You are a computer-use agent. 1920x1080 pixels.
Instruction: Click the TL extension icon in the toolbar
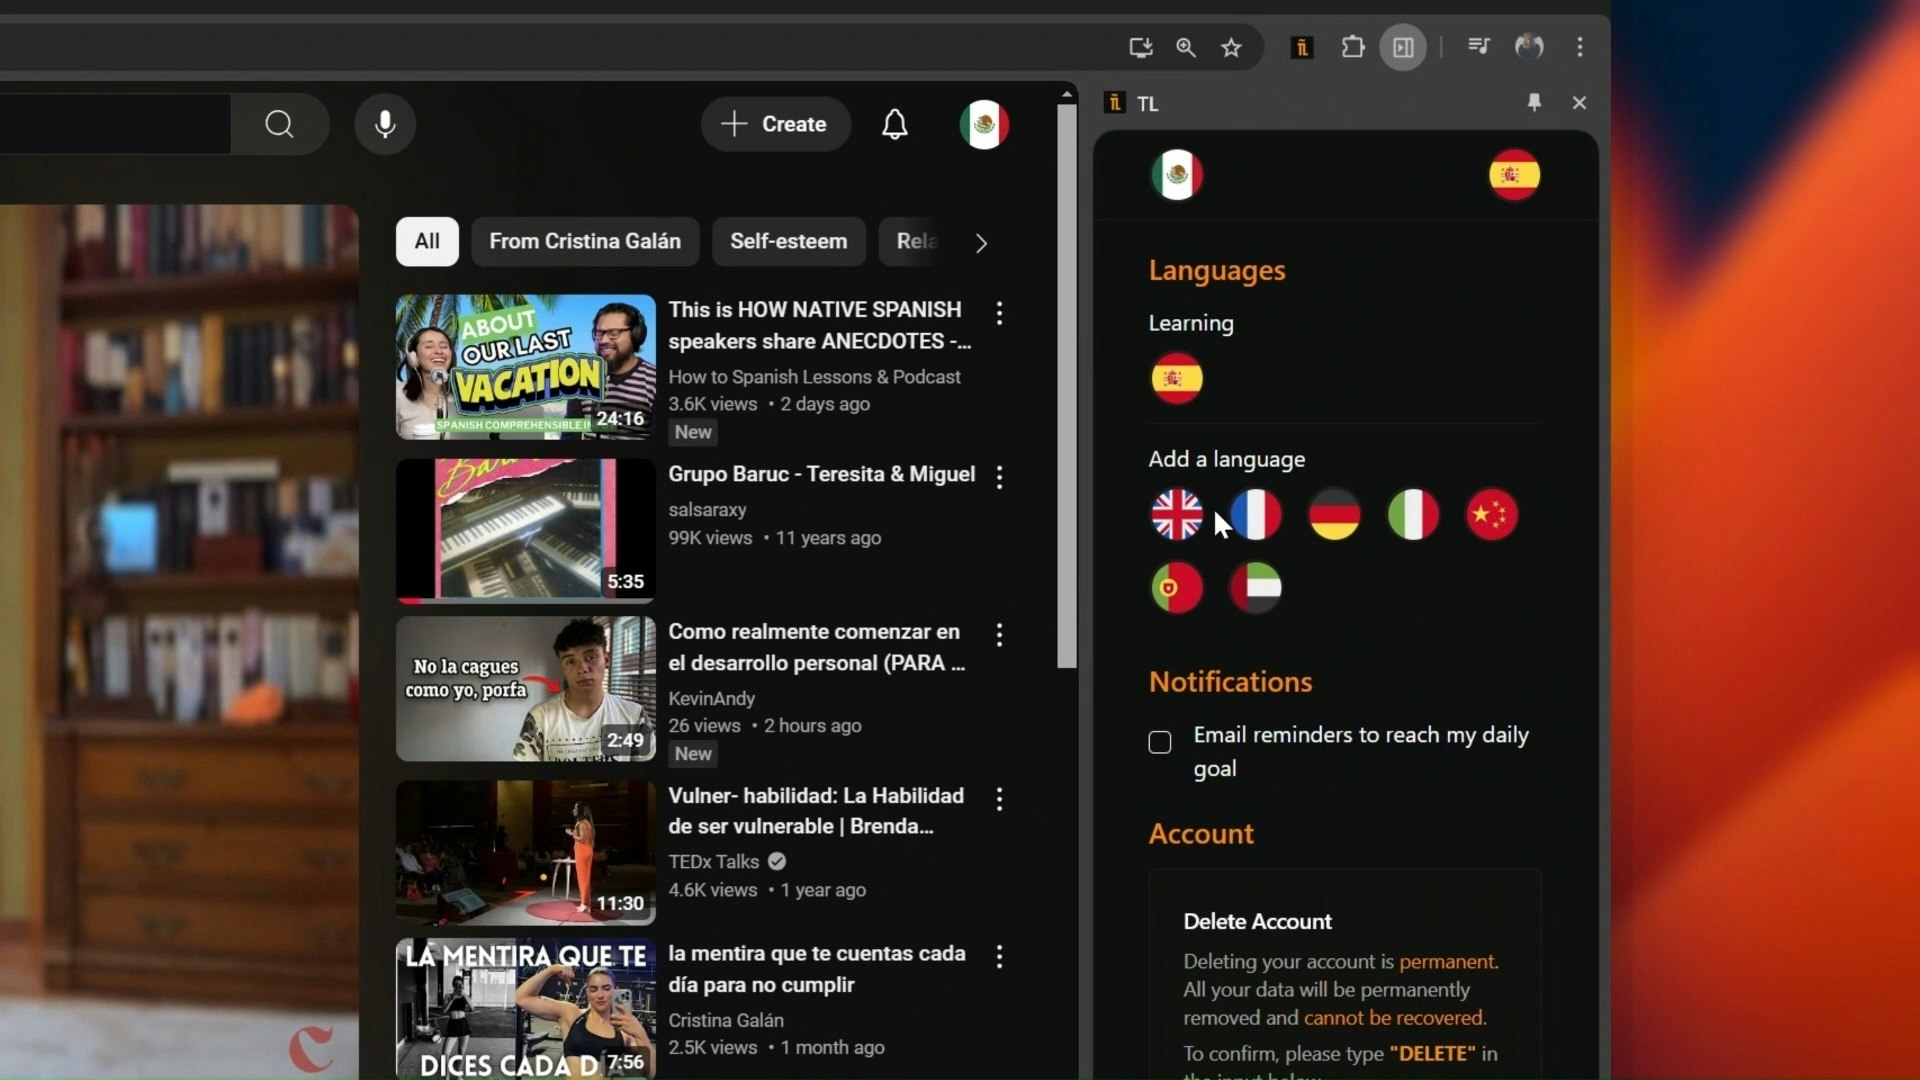1301,47
